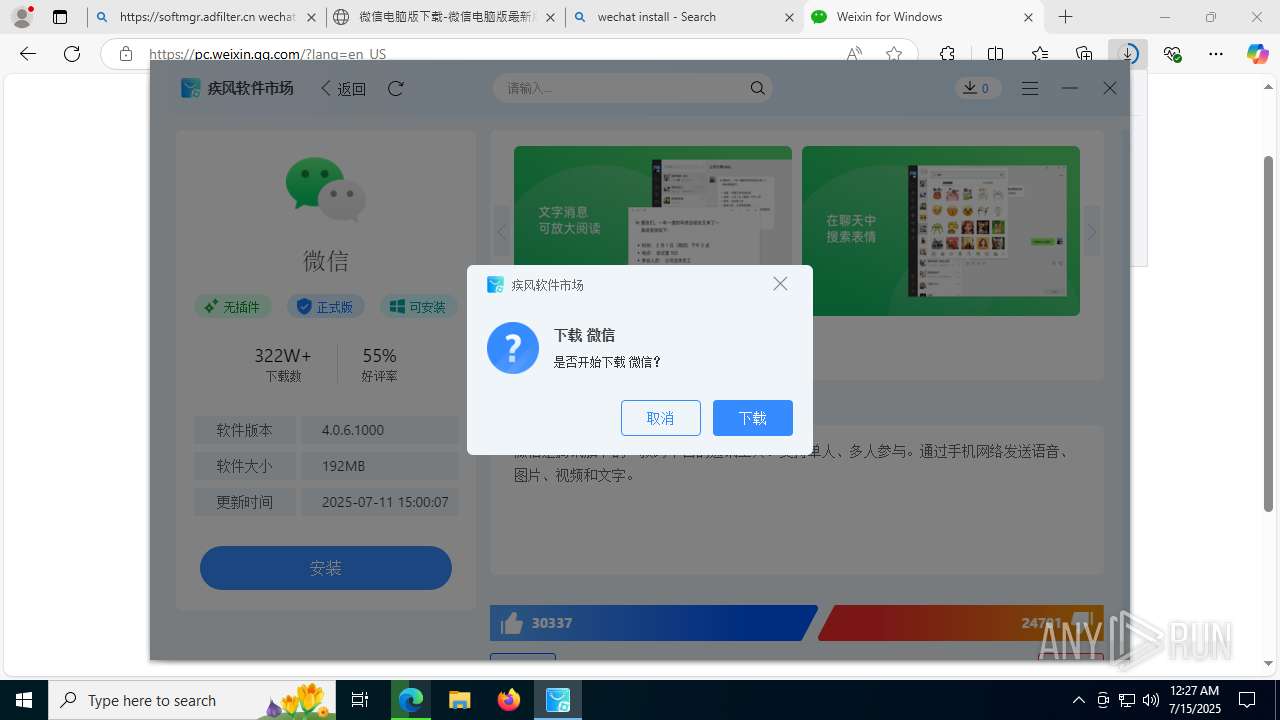Screen dimensions: 1280x720
Task: Open Edge browser essentials icon
Action: point(1172,54)
